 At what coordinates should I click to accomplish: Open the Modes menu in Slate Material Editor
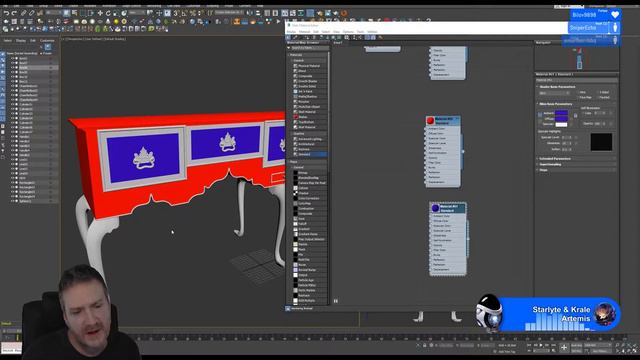click(x=291, y=32)
